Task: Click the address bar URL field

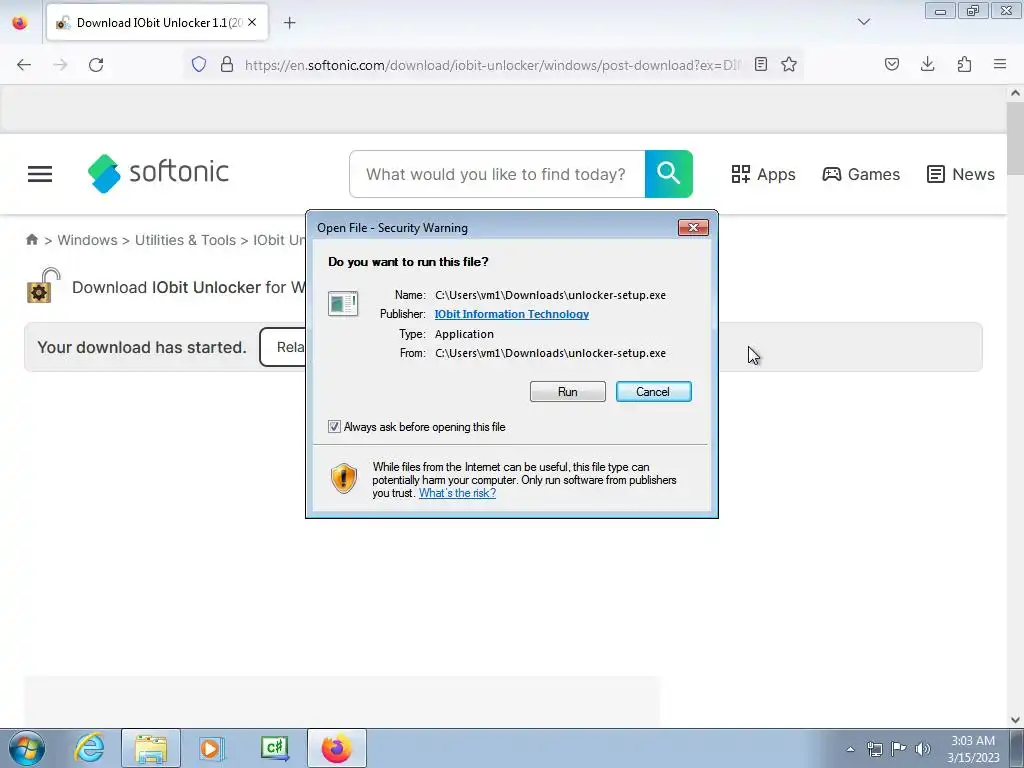Action: (x=493, y=65)
